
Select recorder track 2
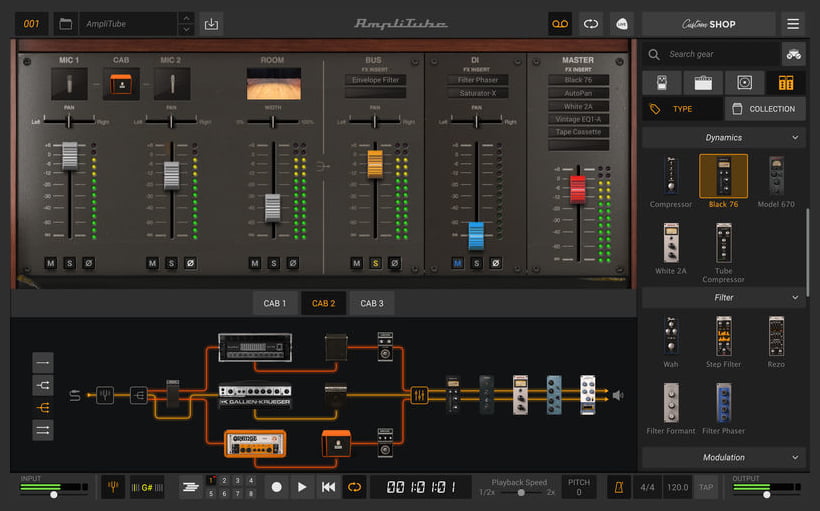pos(224,480)
